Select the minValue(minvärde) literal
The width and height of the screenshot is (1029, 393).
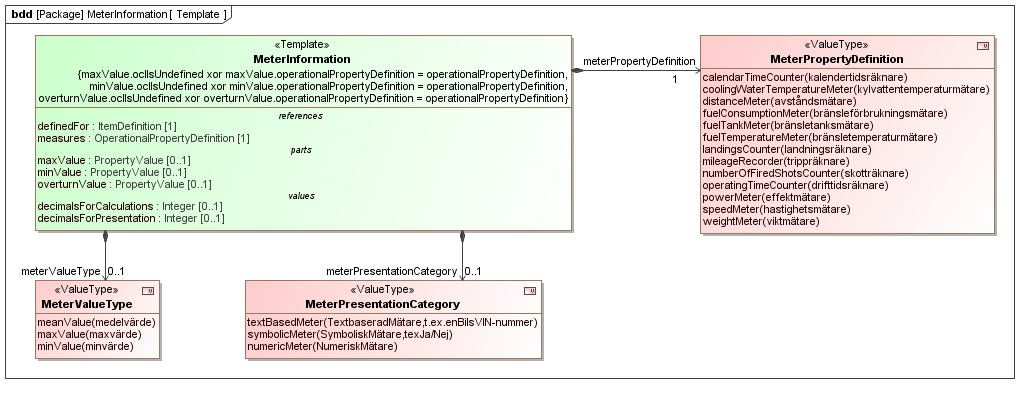(85, 346)
